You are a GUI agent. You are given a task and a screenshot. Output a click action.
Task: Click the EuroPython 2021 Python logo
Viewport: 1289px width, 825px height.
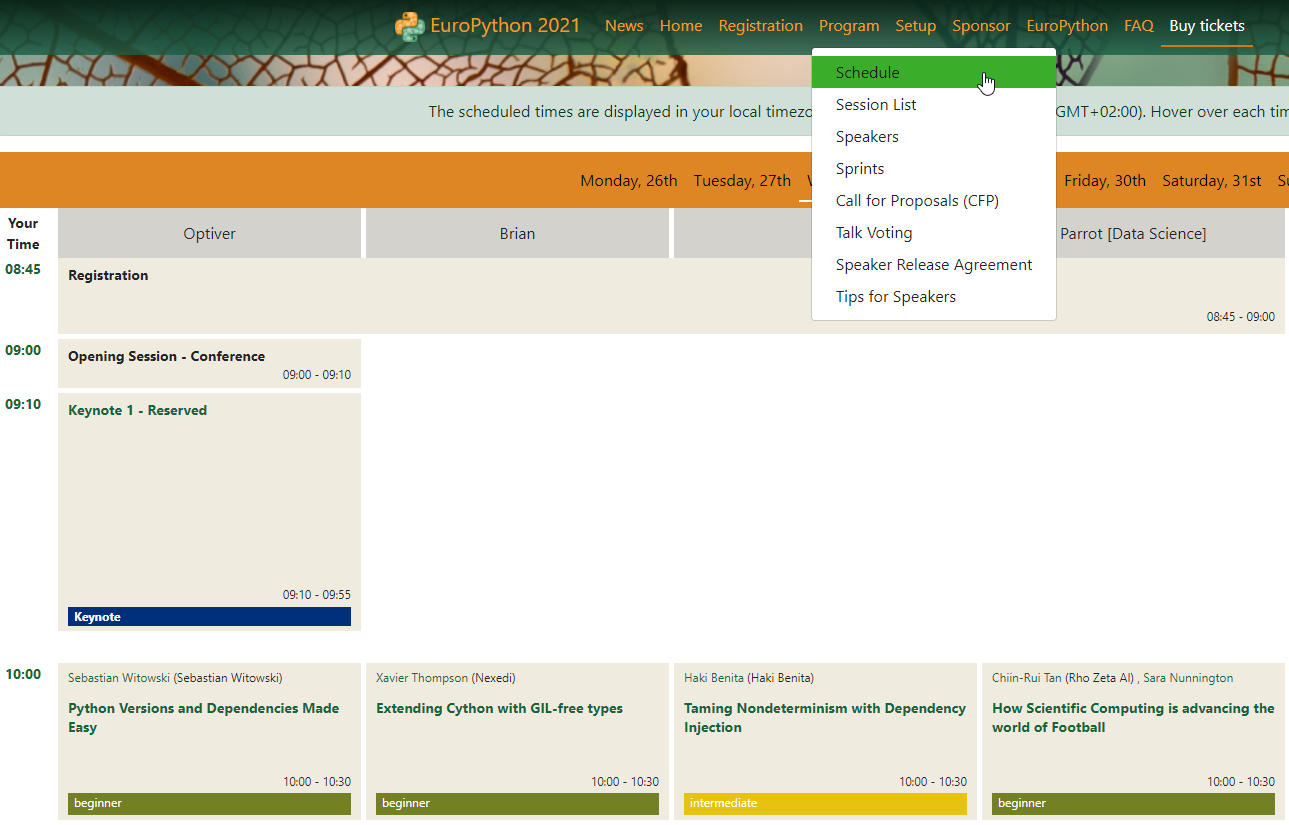tap(409, 26)
